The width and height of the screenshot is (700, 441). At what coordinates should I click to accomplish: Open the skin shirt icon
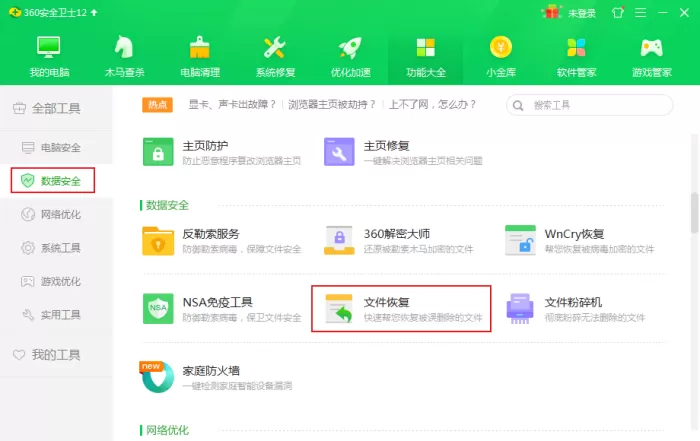click(x=617, y=12)
